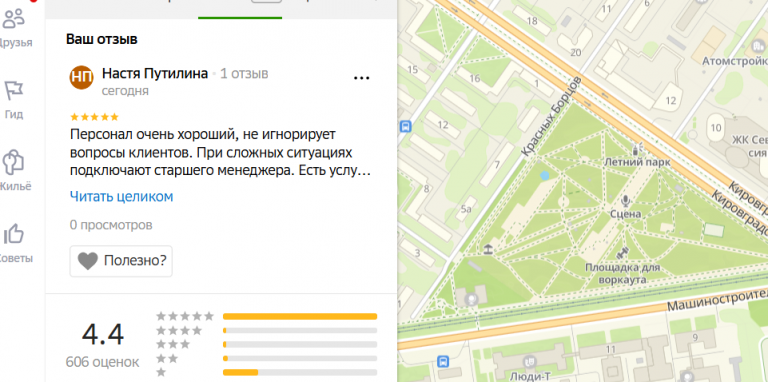Open Настя Путилина profile name
The width and height of the screenshot is (768, 382).
(x=155, y=74)
